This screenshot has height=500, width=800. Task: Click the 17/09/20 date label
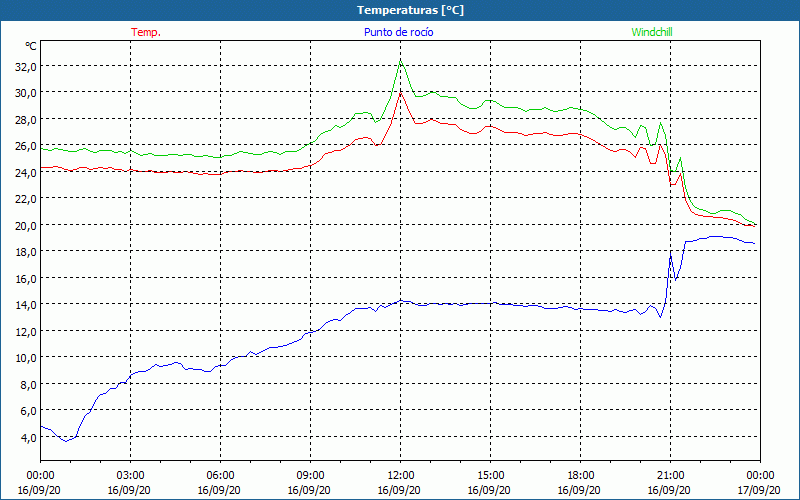click(x=759, y=490)
